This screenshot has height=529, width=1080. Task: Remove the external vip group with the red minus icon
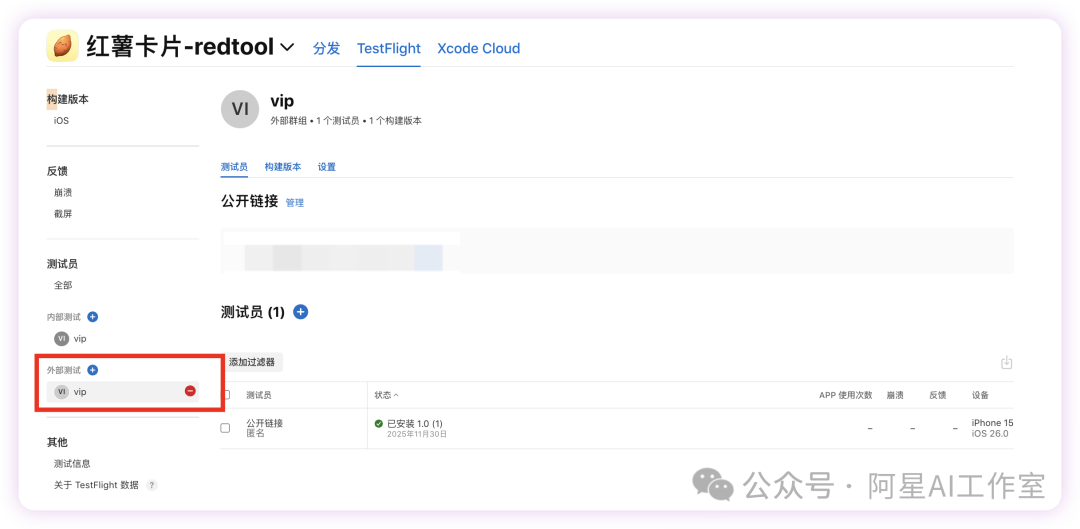click(x=190, y=391)
